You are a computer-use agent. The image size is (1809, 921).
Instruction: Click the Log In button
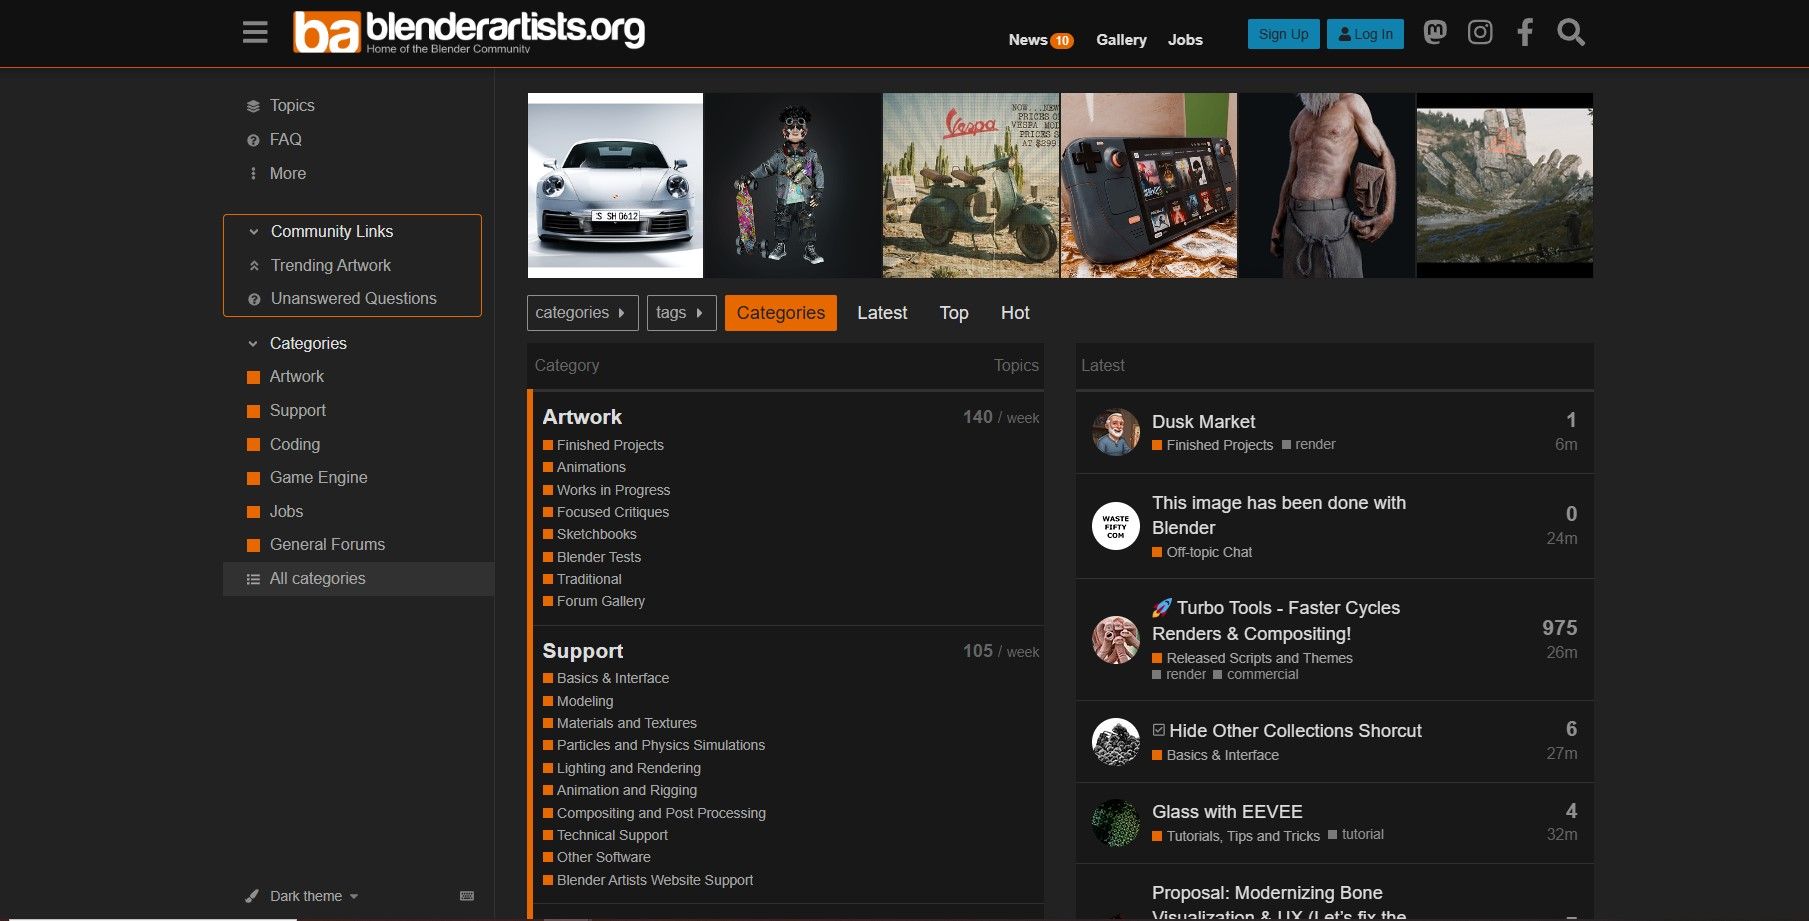click(1365, 34)
